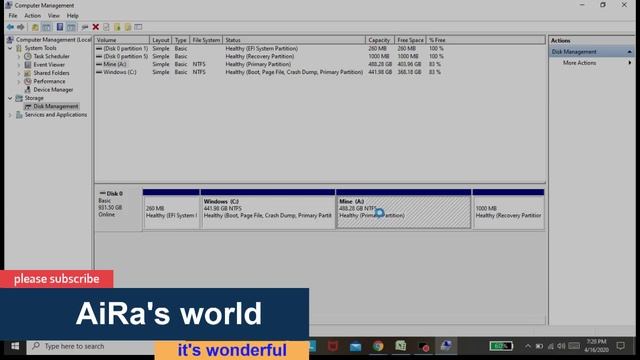Click the last toolbar icon with view panes
This screenshot has height=360, width=640.
click(138, 27)
